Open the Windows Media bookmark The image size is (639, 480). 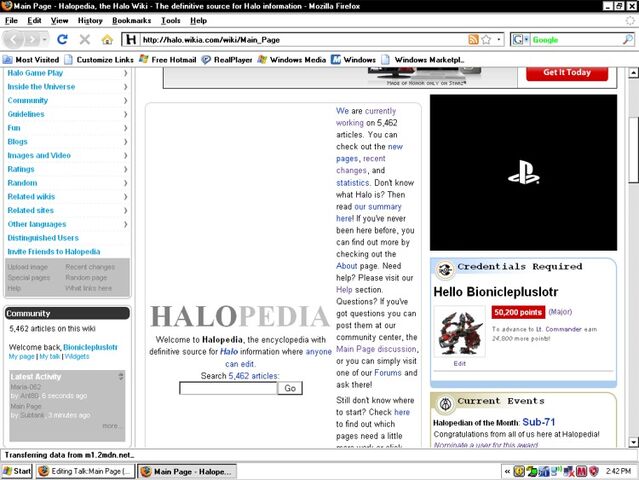[x=292, y=59]
